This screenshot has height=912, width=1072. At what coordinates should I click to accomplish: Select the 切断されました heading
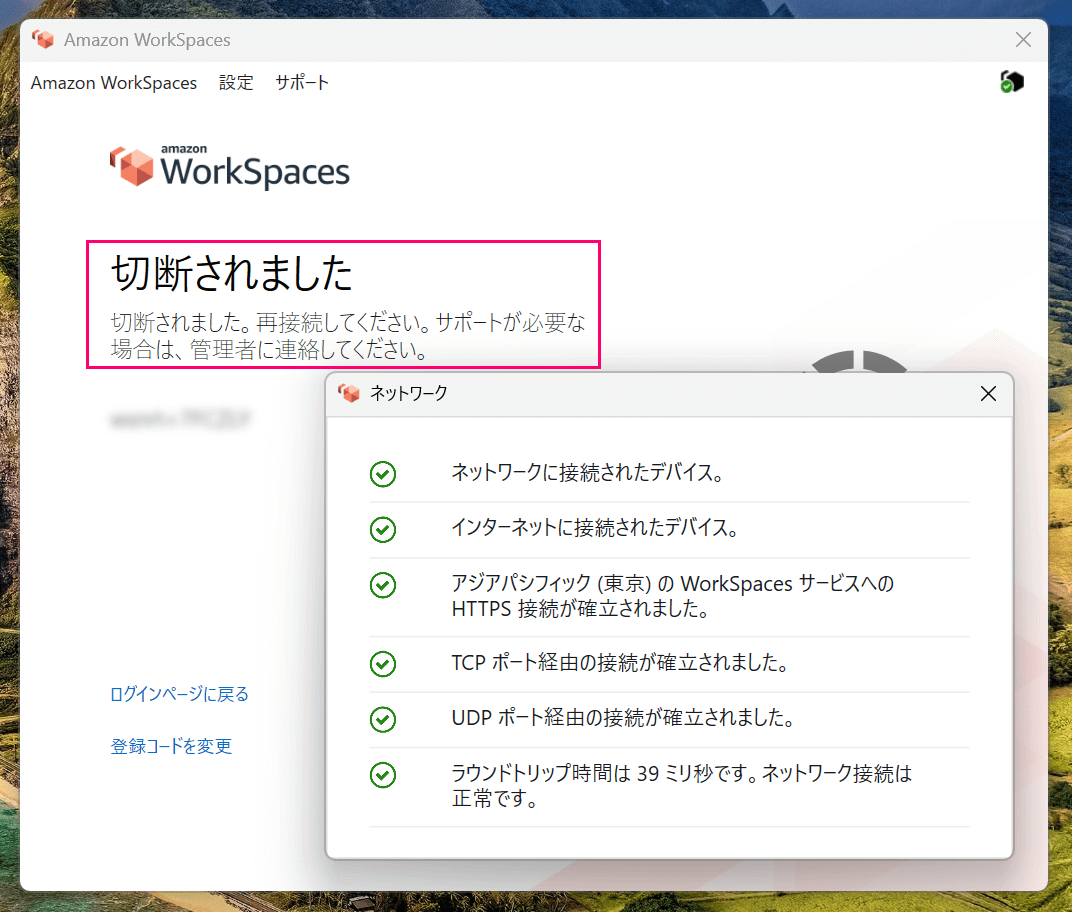pos(232,273)
